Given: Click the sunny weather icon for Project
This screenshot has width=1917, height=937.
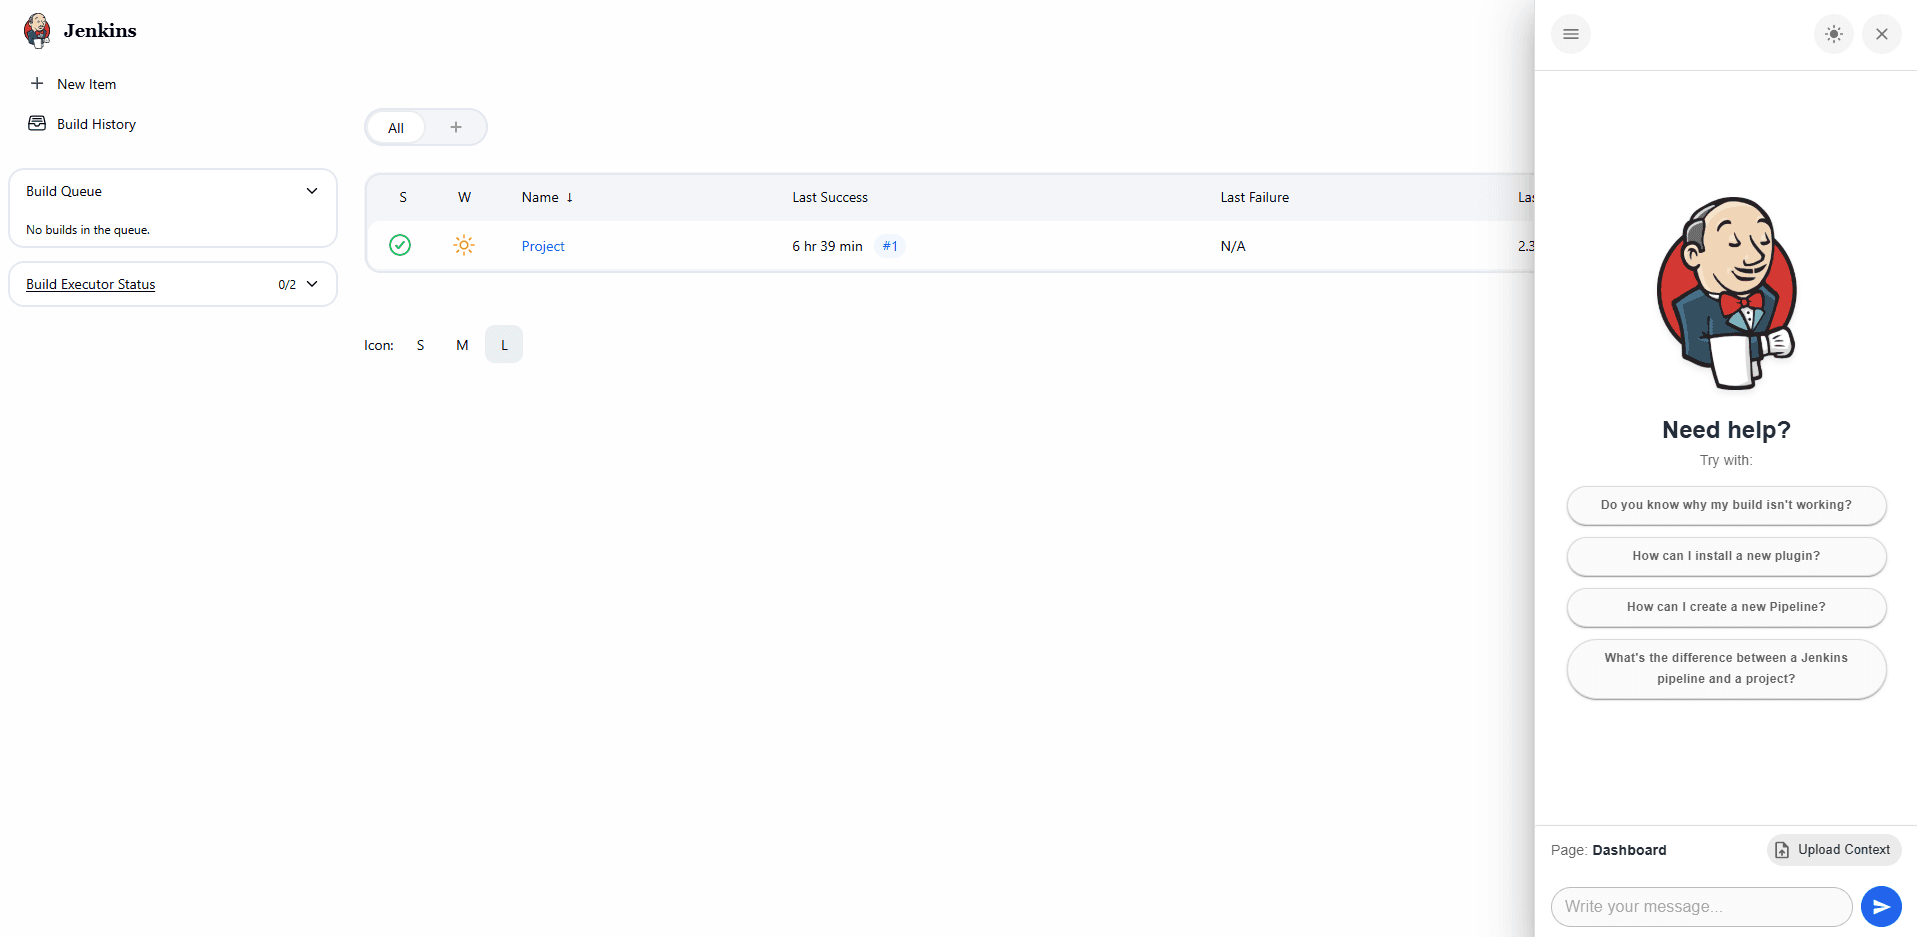Looking at the screenshot, I should (x=464, y=245).
